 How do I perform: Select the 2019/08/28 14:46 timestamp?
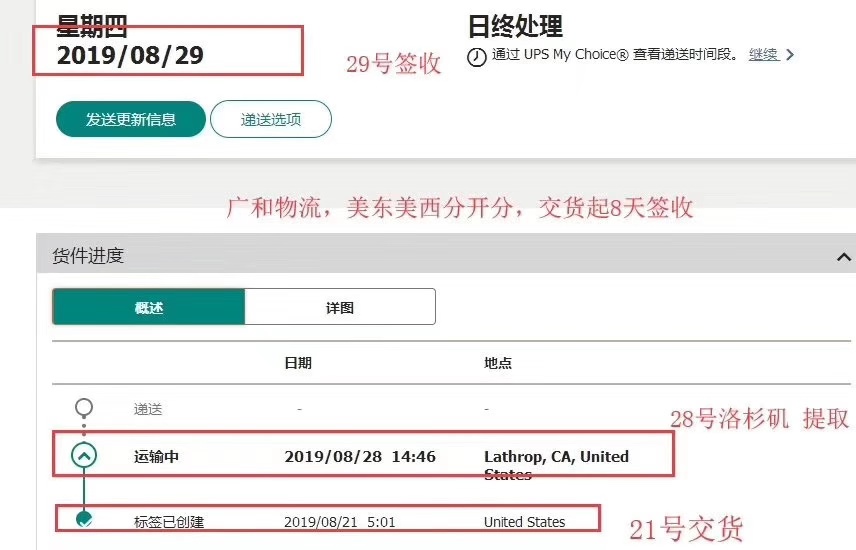tap(360, 456)
